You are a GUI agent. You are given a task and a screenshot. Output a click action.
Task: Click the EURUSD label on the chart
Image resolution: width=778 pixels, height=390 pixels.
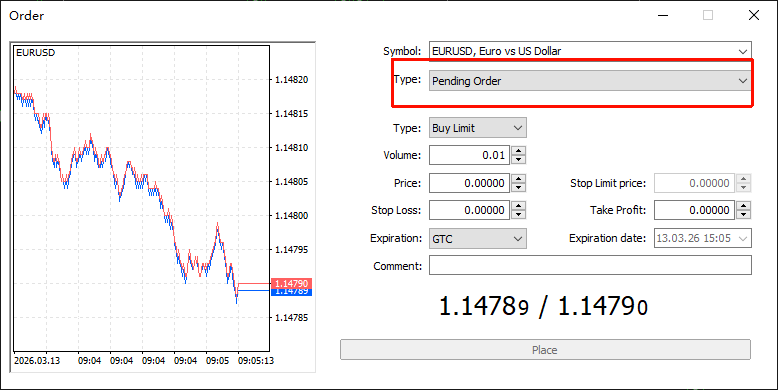36,53
